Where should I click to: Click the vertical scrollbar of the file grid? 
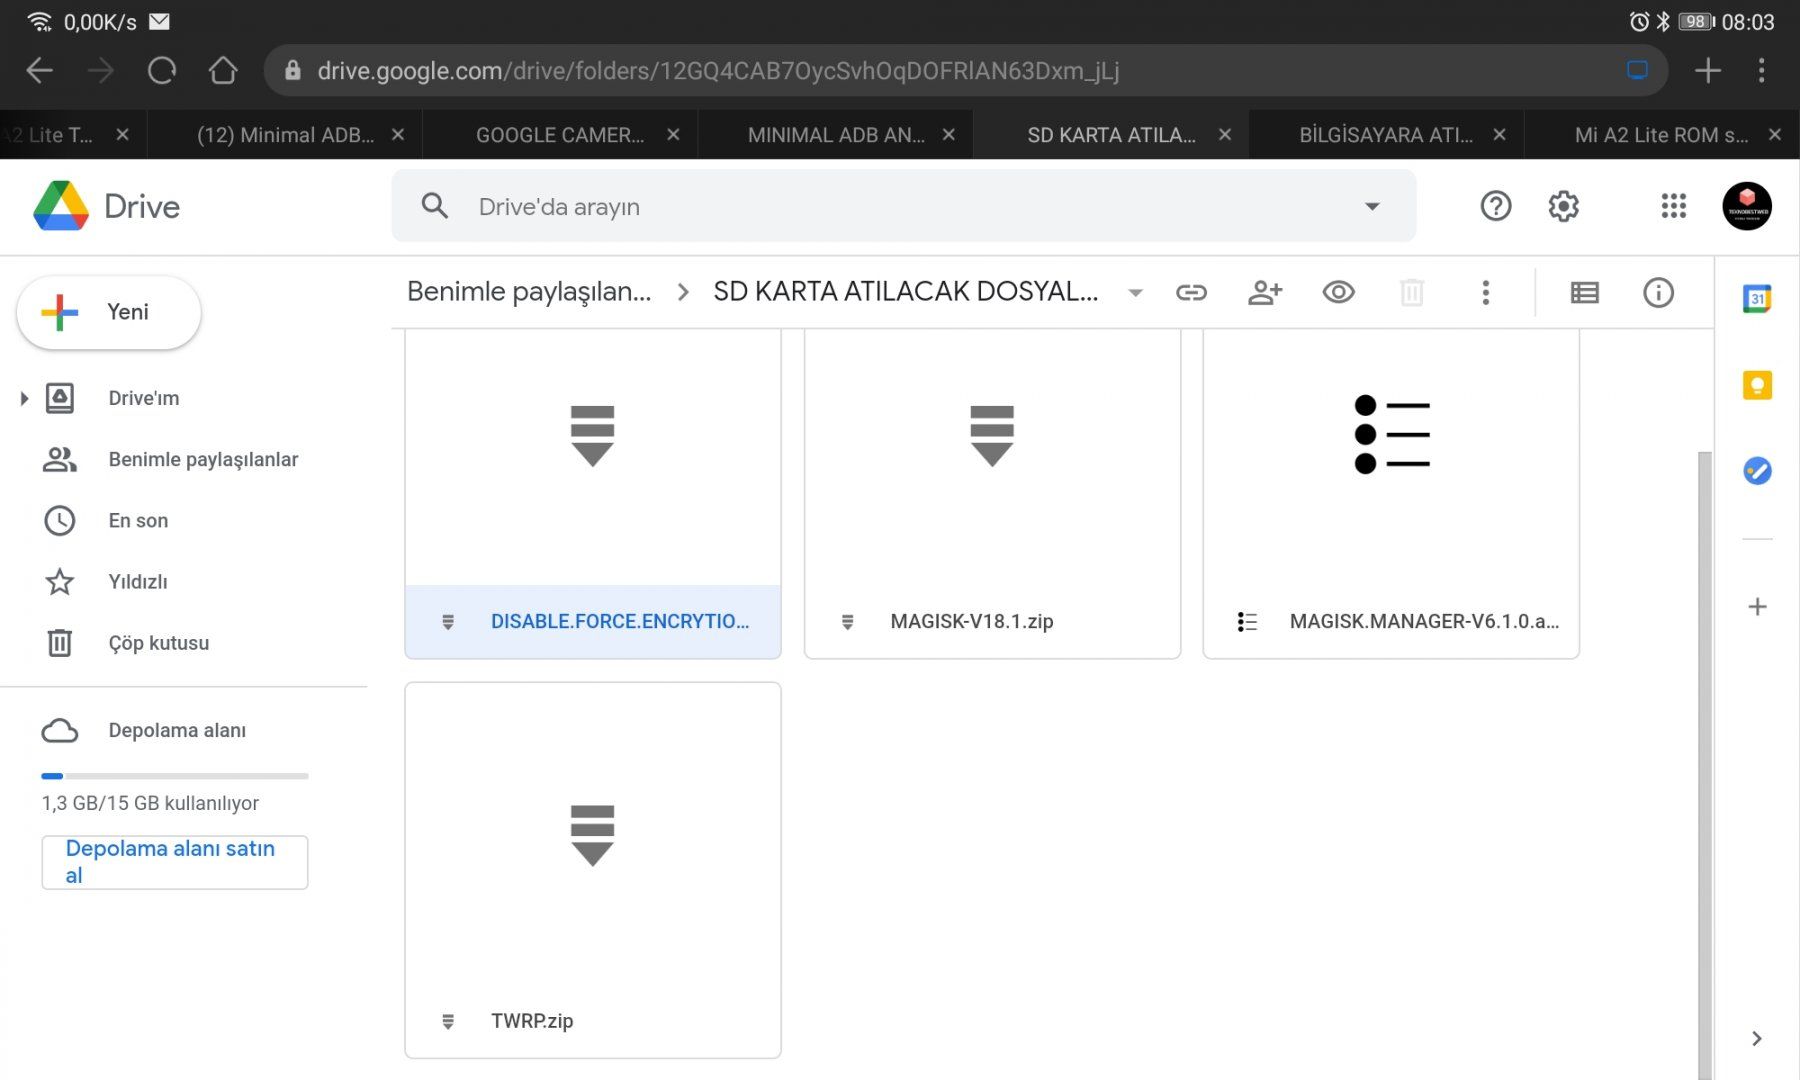pyautogui.click(x=1704, y=765)
